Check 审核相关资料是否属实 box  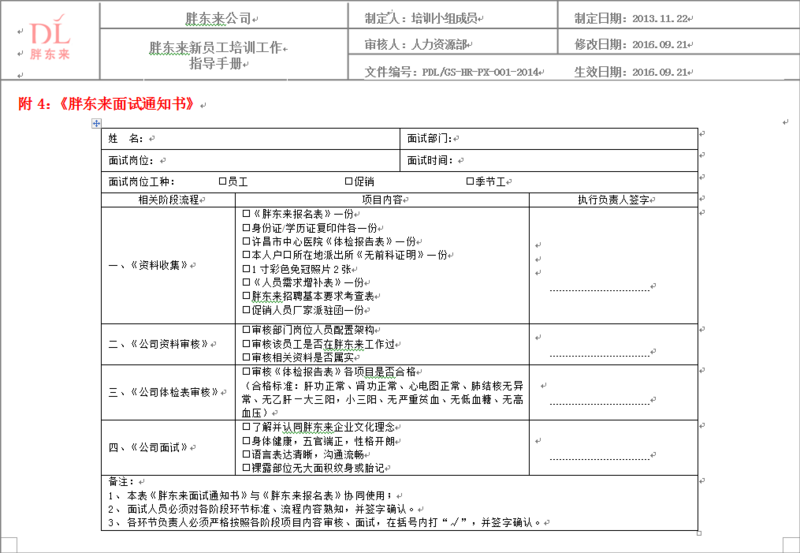click(246, 358)
